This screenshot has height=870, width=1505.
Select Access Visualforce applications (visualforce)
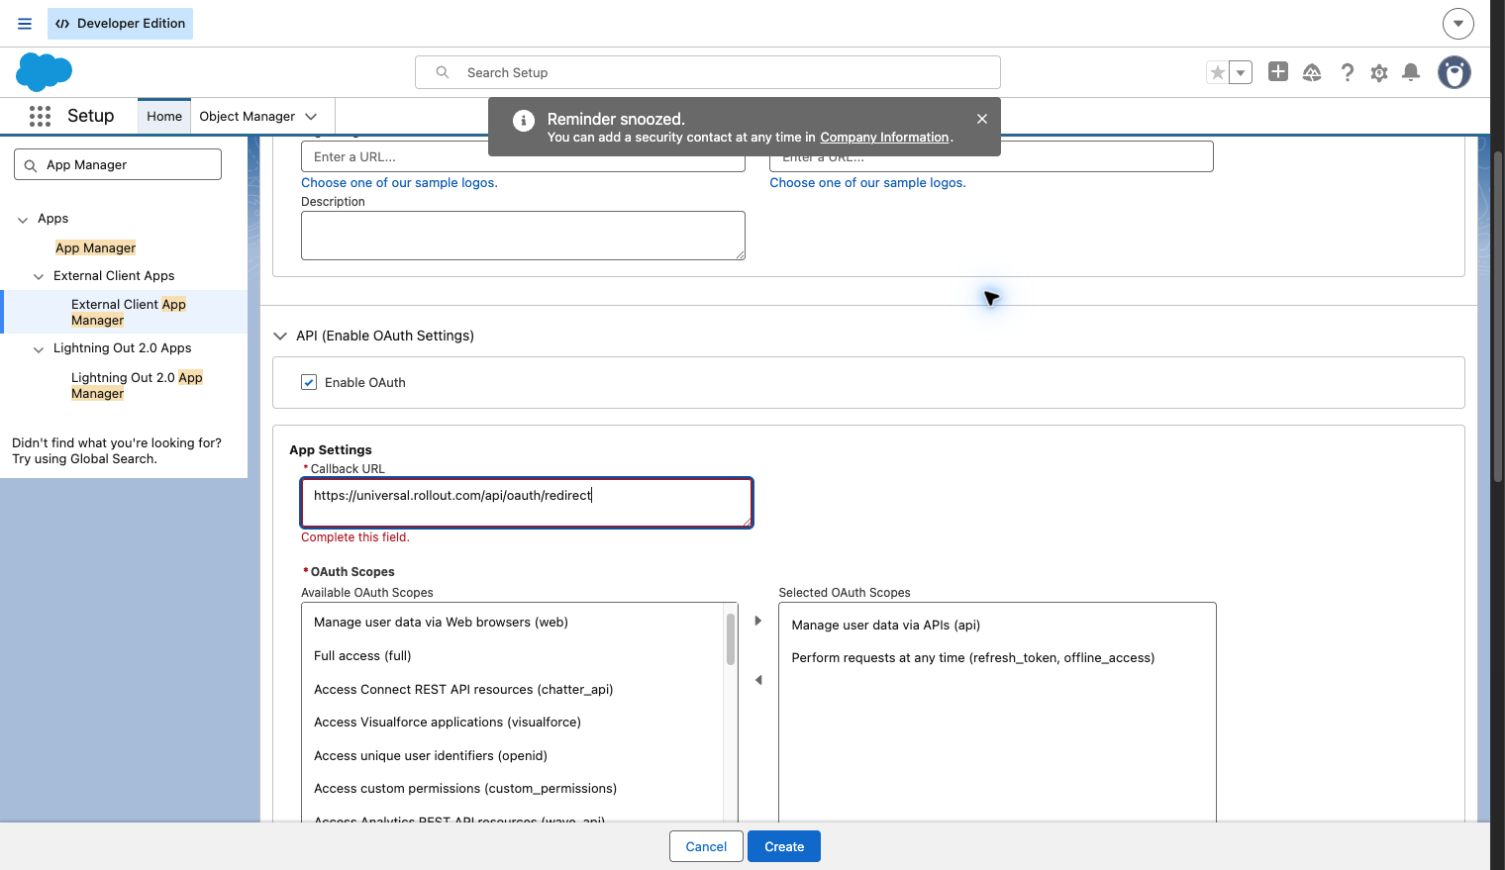click(447, 722)
